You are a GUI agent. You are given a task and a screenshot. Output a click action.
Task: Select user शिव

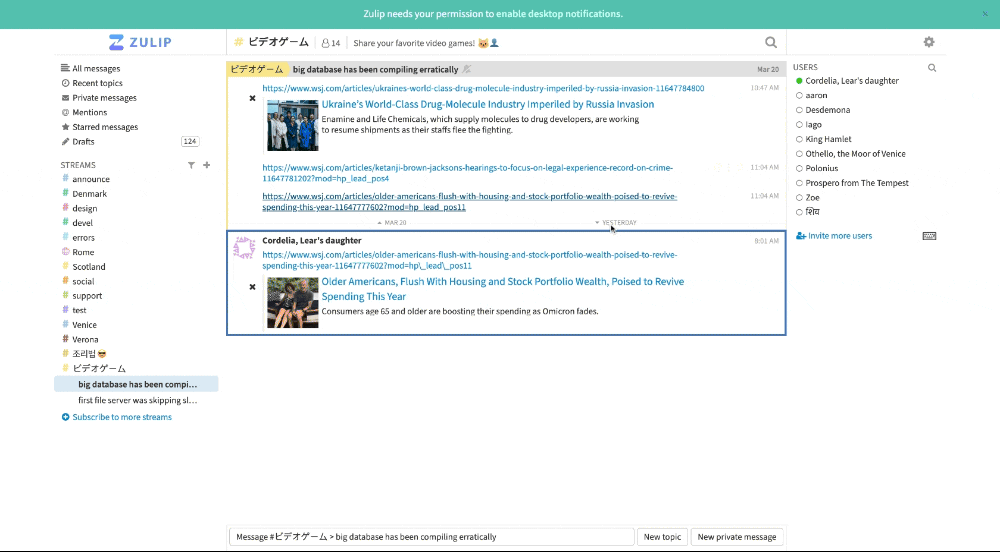(812, 212)
